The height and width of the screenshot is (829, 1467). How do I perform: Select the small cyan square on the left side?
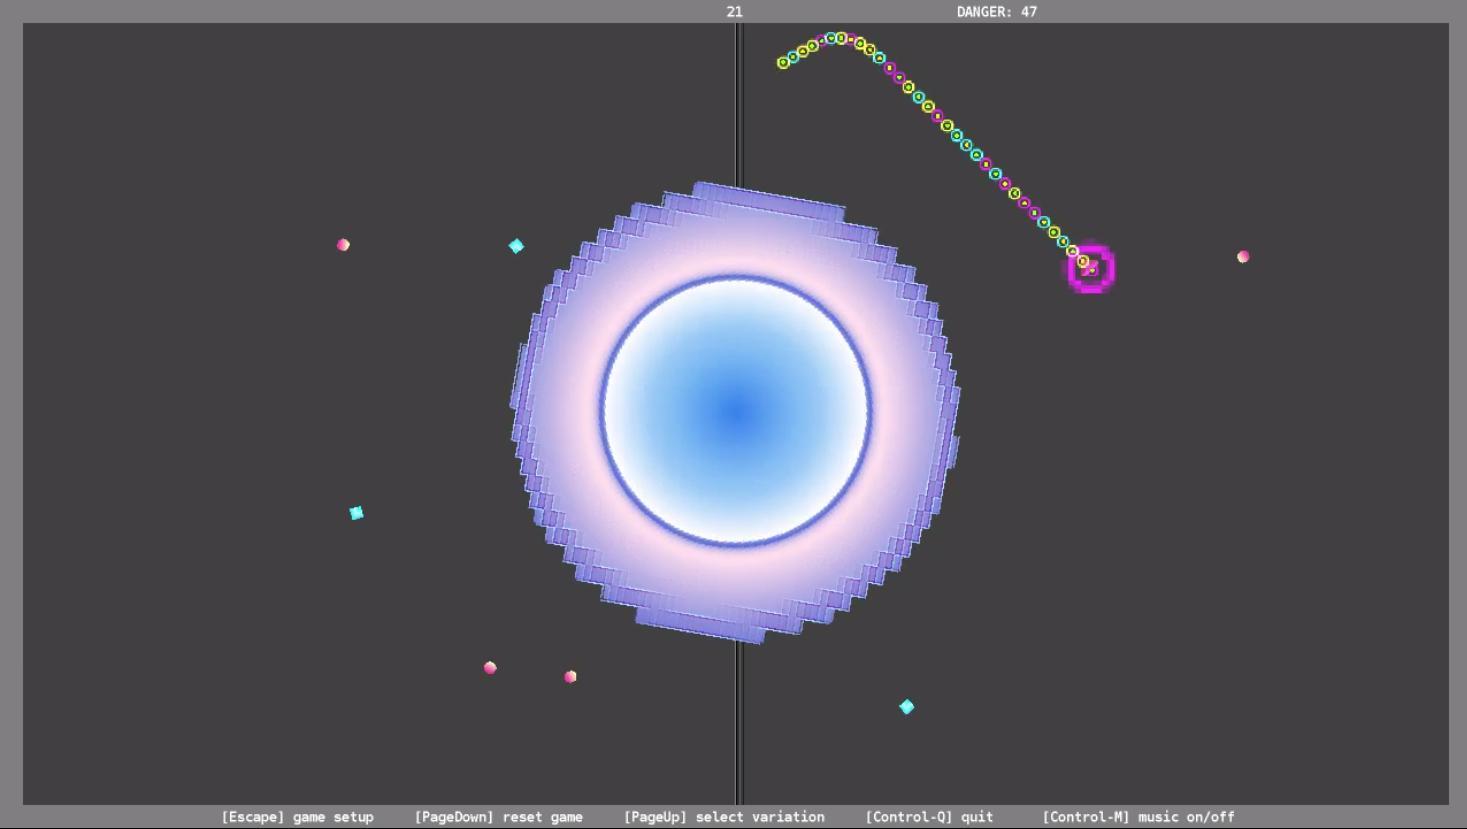pyautogui.click(x=355, y=512)
